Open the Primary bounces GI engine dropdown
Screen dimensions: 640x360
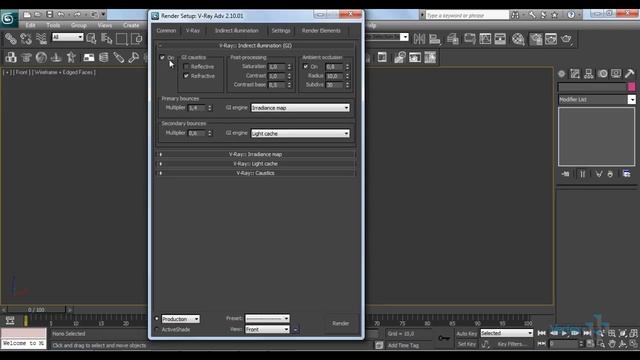300,108
